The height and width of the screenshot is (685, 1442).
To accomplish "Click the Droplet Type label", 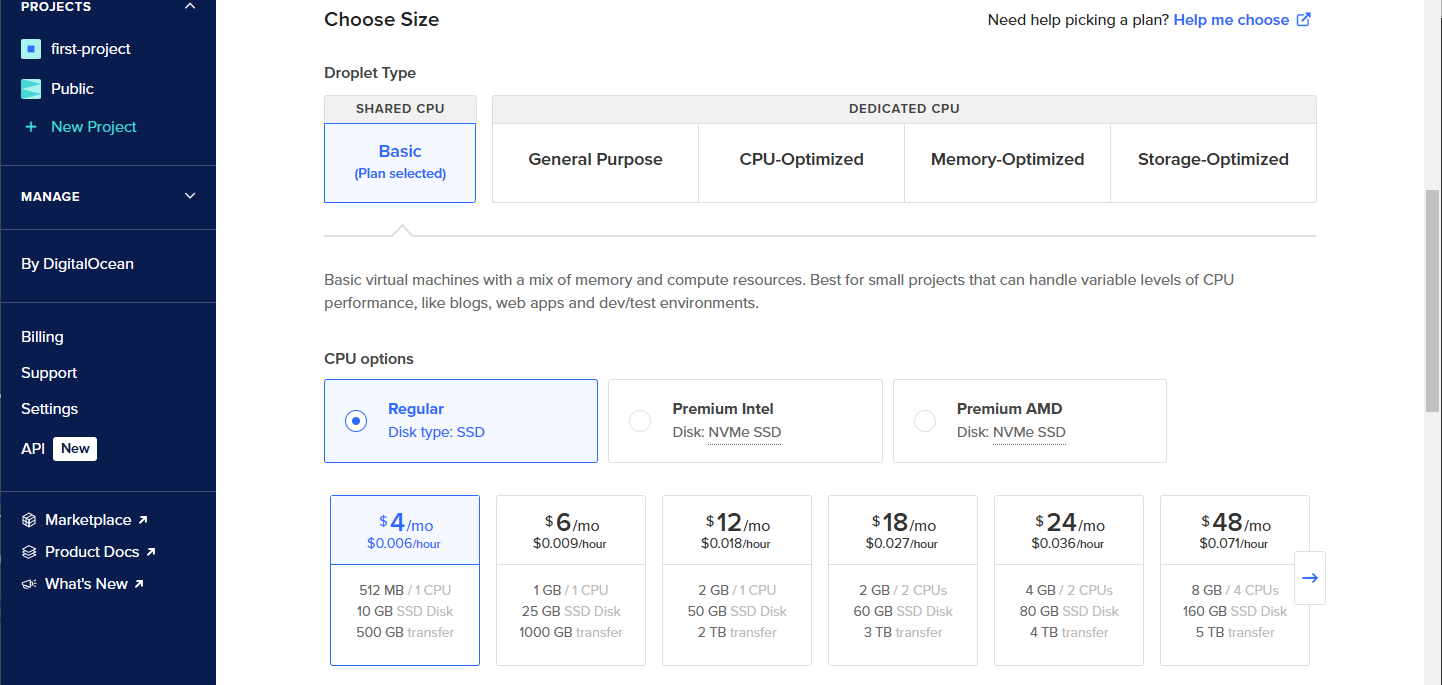I will pyautogui.click(x=370, y=73).
